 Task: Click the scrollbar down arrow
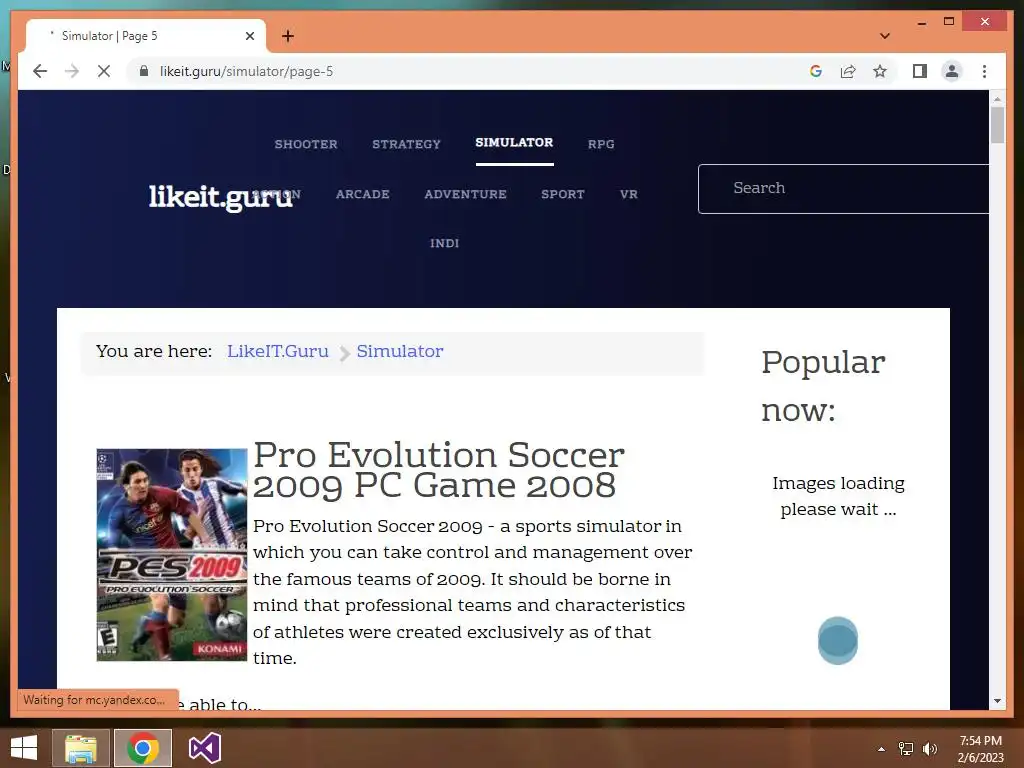click(x=997, y=701)
